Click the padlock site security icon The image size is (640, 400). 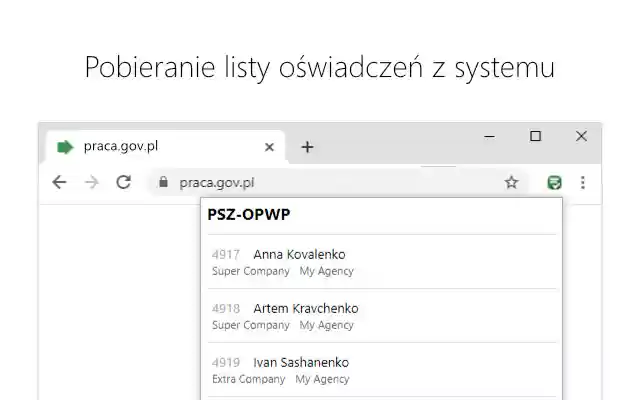[163, 182]
